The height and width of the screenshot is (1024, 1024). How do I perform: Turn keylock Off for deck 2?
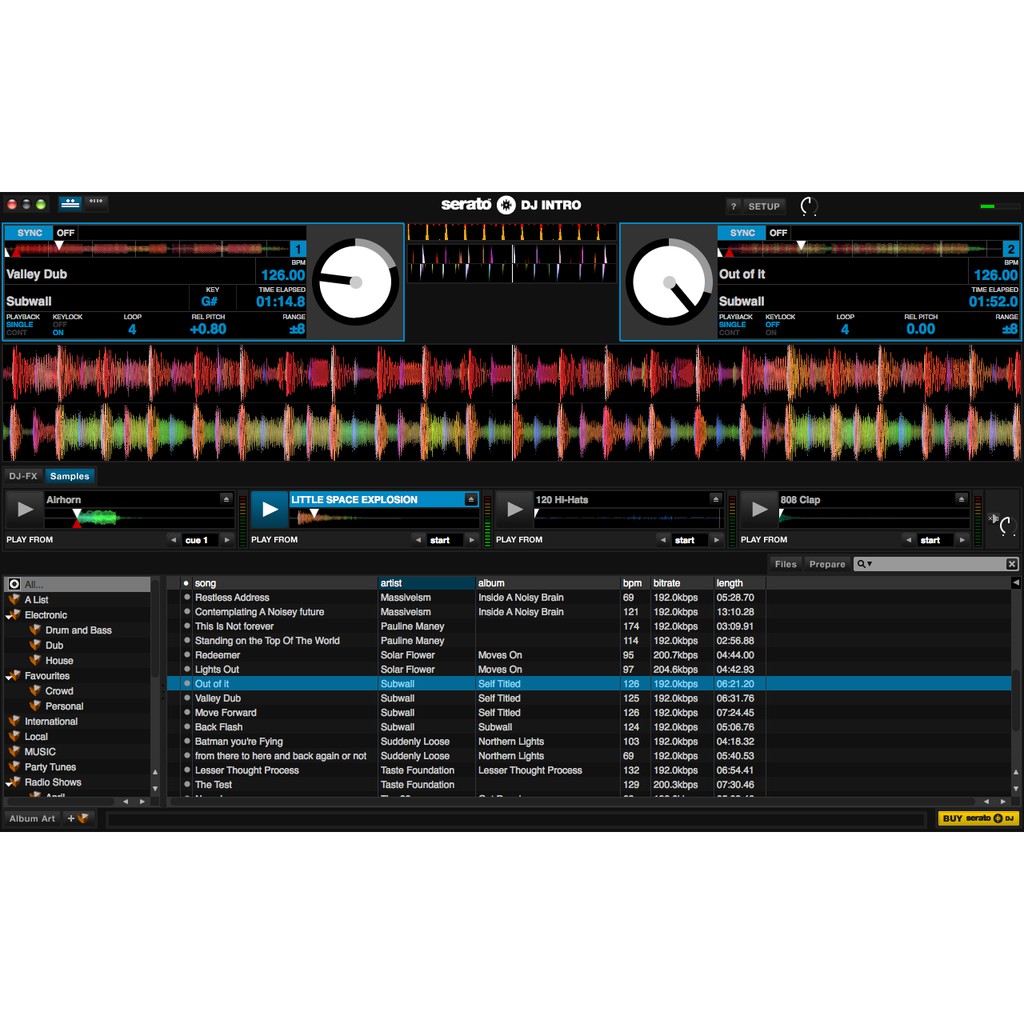point(773,325)
